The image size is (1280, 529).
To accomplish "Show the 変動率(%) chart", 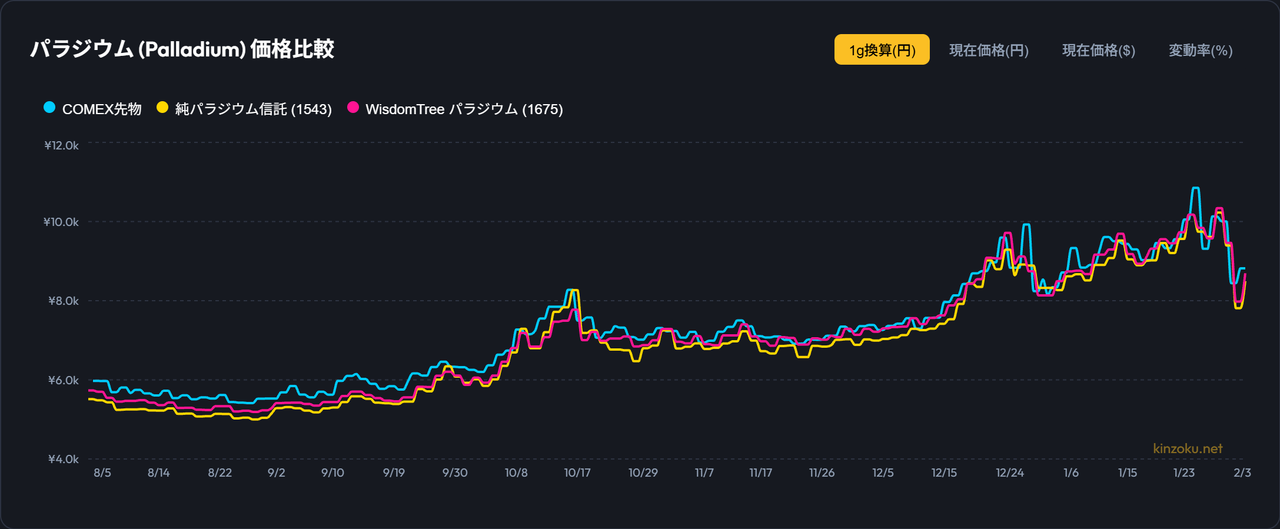I will [1200, 50].
